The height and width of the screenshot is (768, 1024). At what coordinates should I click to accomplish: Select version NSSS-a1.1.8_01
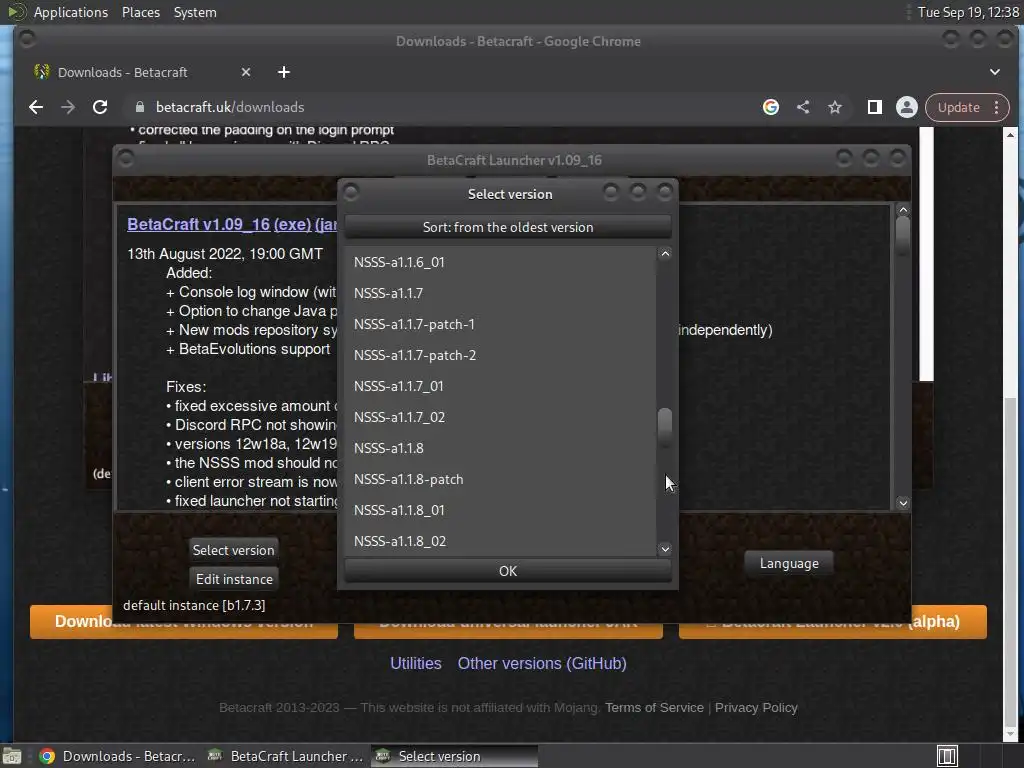(500, 510)
